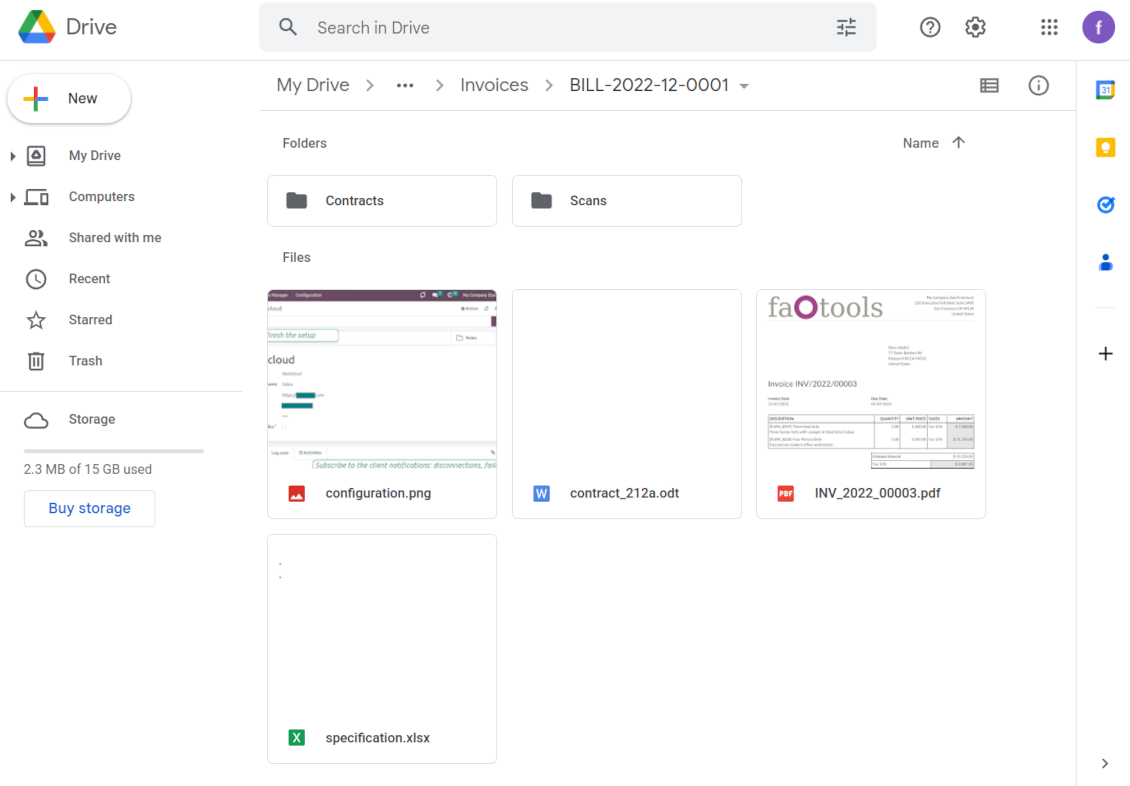Viewport: 1130px width, 786px height.
Task: Open Shared with me
Action: [x=115, y=238]
